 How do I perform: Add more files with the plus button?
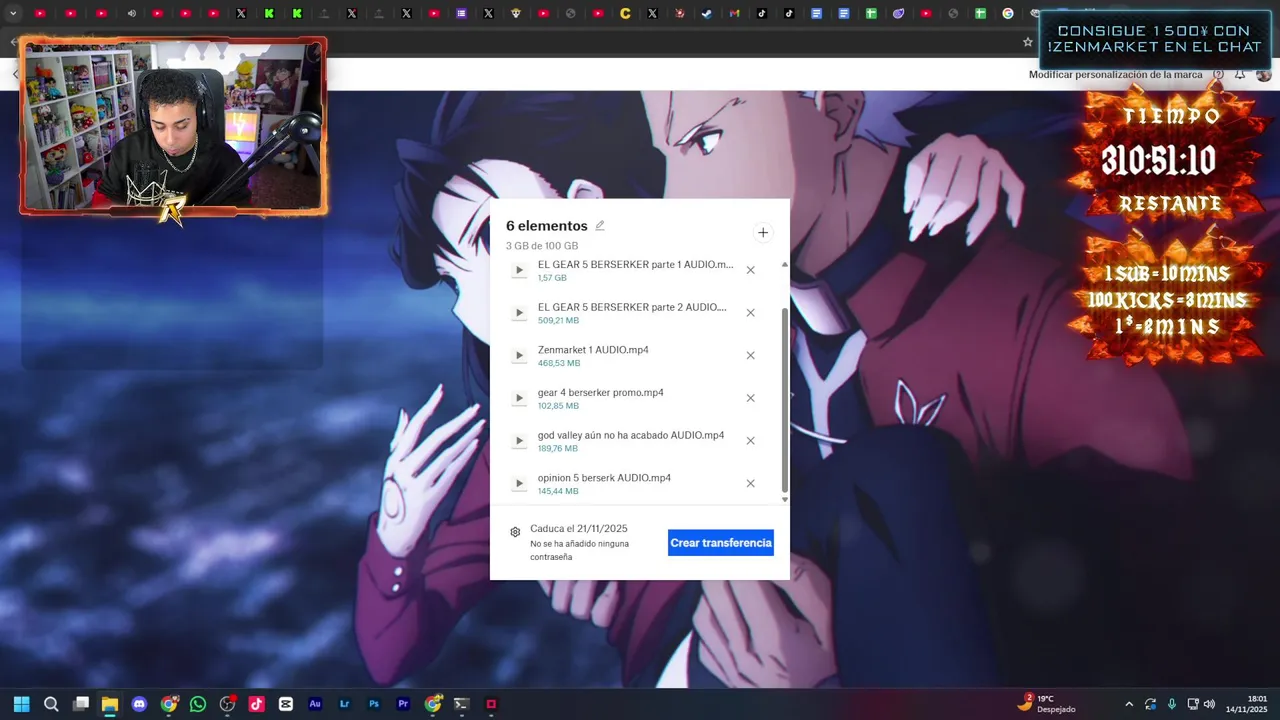point(763,233)
